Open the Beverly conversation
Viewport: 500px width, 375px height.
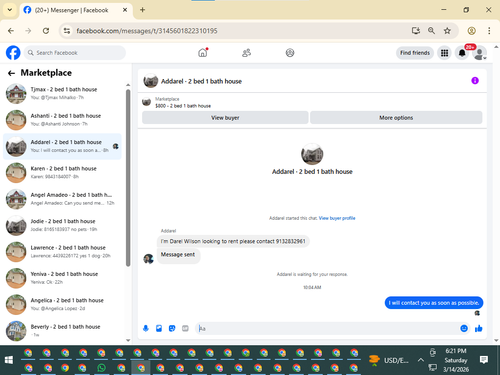[62, 331]
